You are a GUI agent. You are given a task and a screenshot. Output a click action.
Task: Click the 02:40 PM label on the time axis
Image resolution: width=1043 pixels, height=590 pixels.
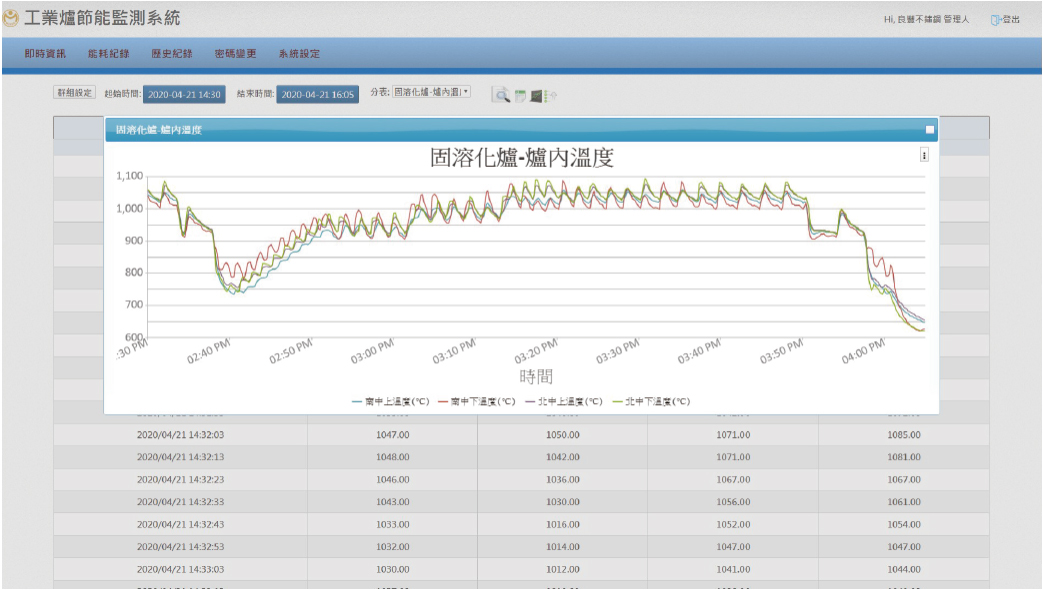[x=209, y=351]
